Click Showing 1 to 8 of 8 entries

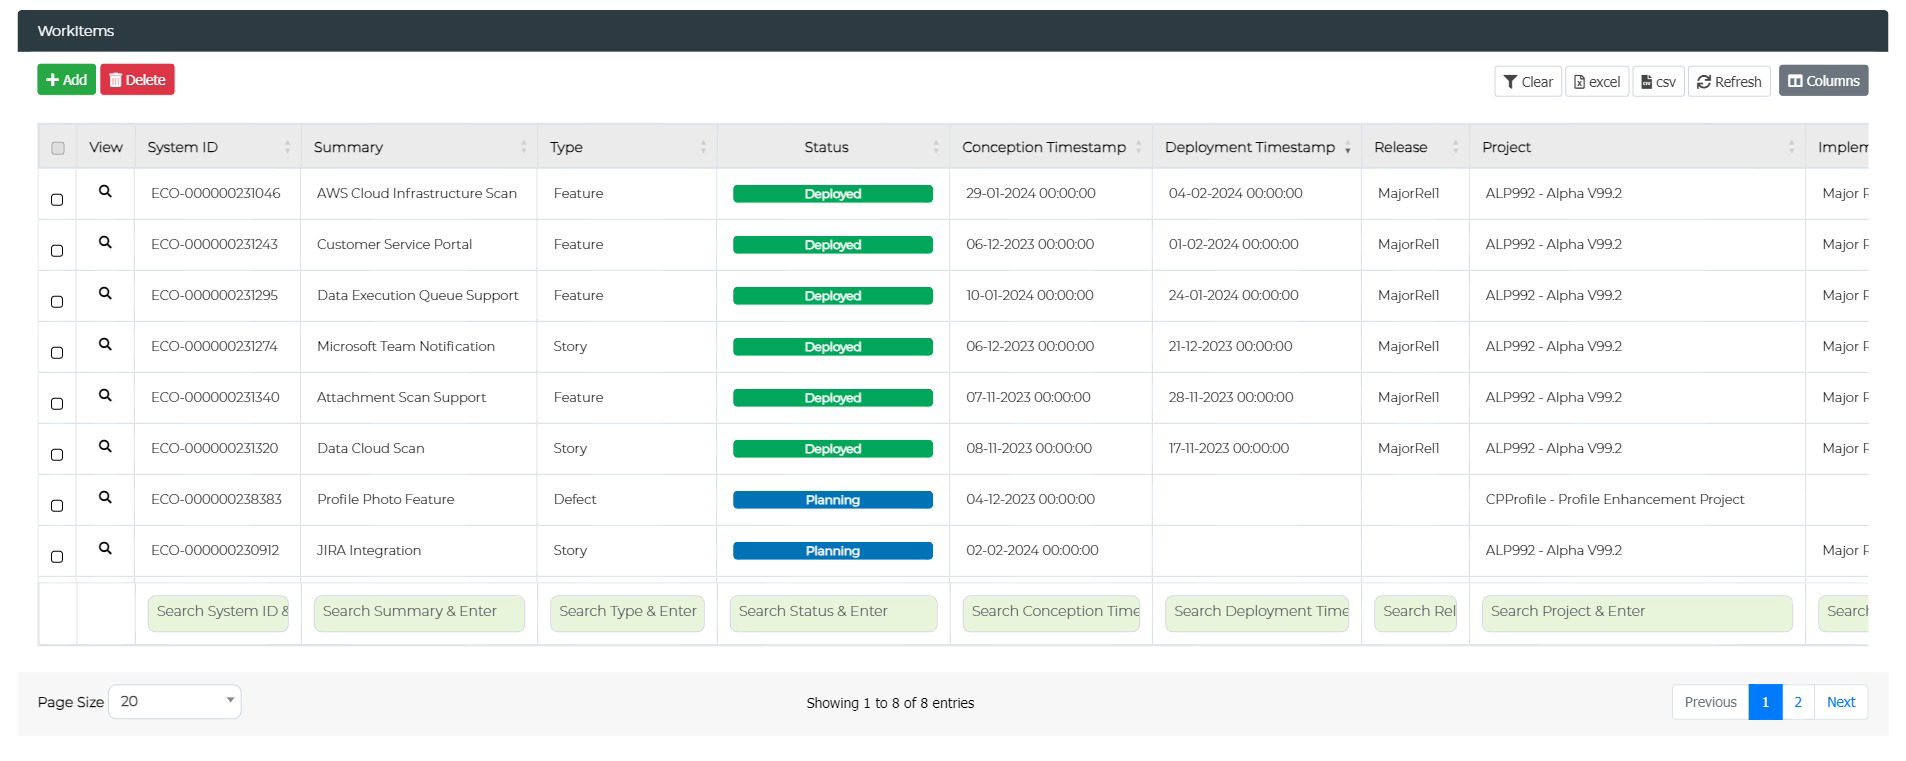click(x=890, y=703)
